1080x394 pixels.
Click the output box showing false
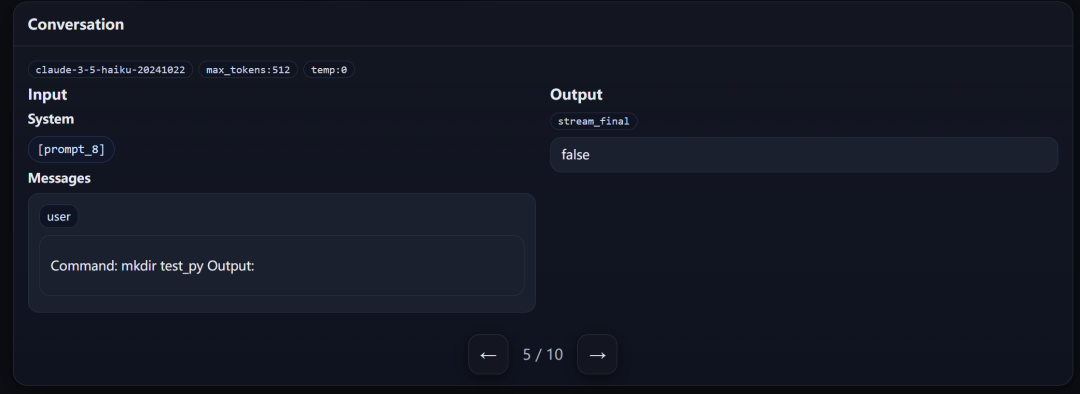point(804,155)
